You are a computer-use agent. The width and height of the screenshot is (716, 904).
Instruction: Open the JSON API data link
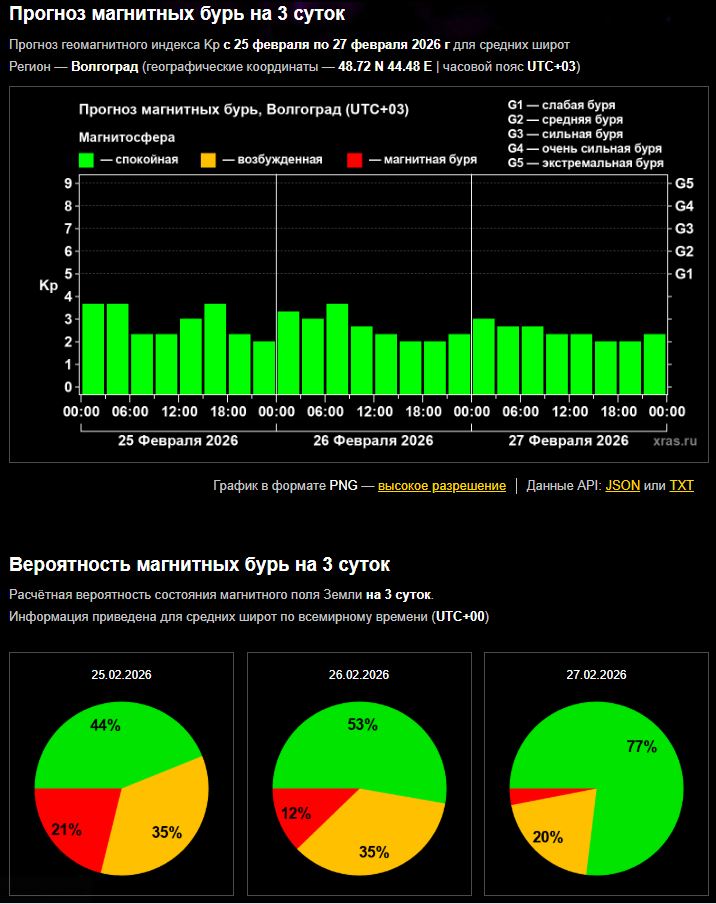(622, 486)
